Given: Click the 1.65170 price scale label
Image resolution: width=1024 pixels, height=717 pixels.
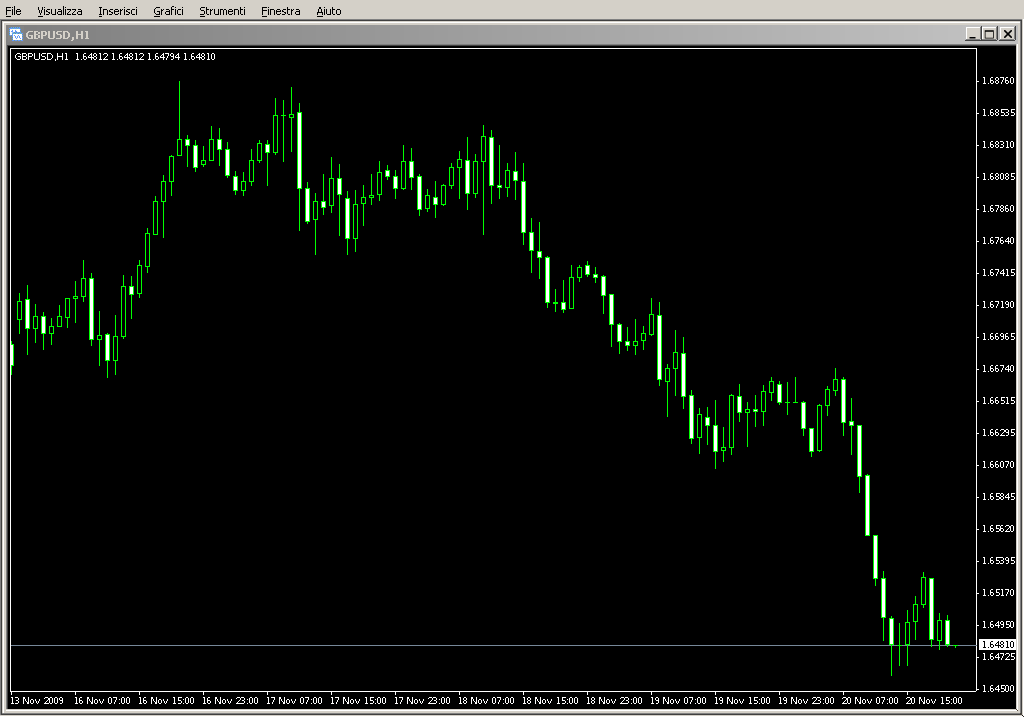Looking at the screenshot, I should coord(999,593).
